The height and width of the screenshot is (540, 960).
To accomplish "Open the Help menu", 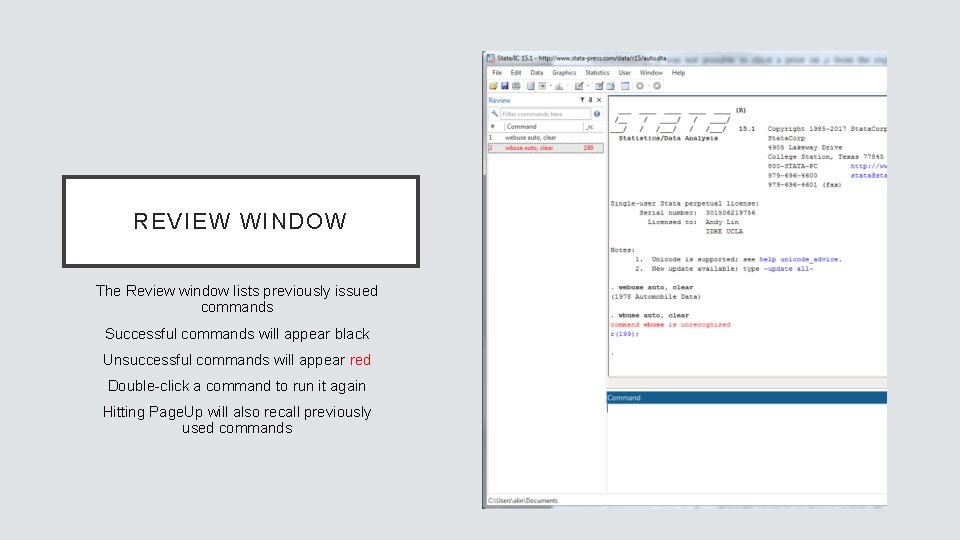I will [678, 73].
